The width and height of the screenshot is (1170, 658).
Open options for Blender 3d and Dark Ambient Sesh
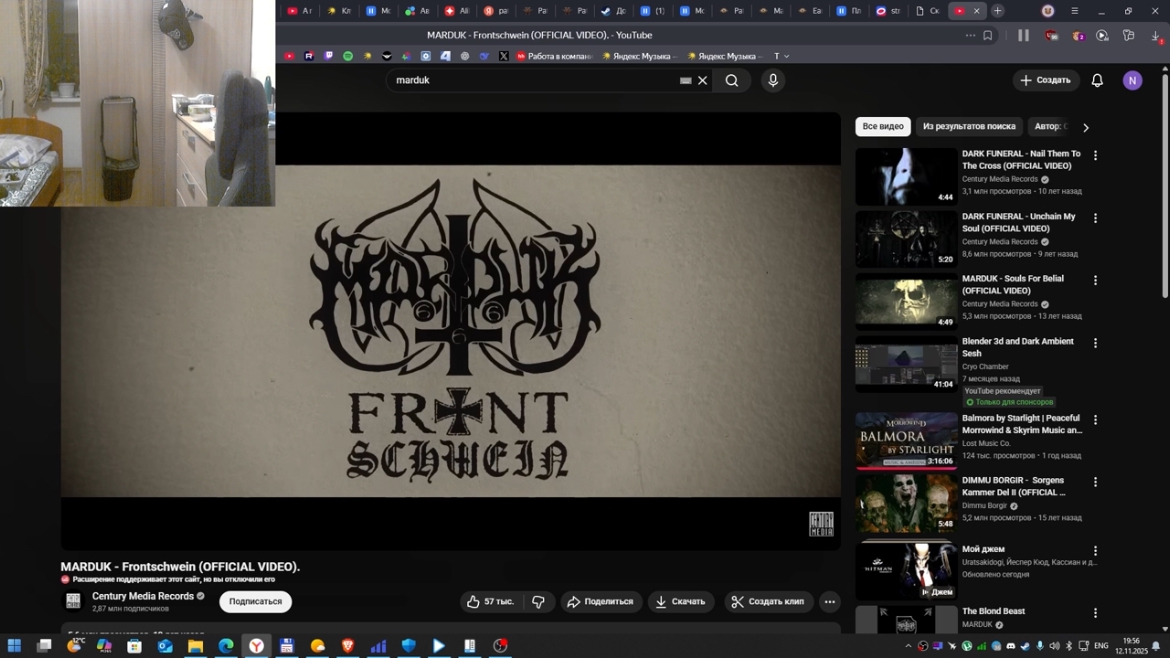pos(1095,343)
